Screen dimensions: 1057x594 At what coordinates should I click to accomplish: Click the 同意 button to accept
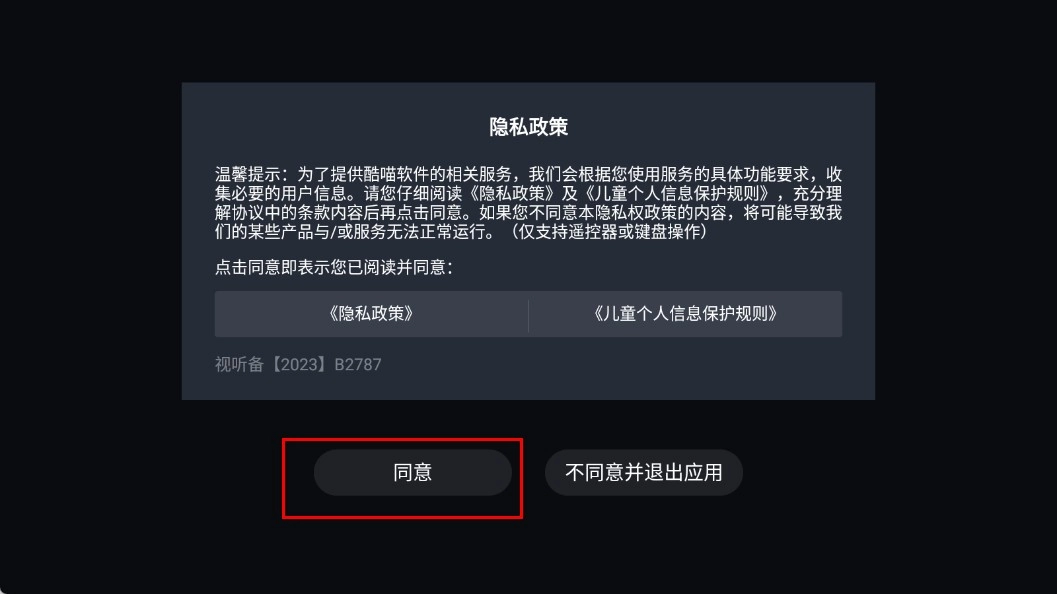pos(412,473)
